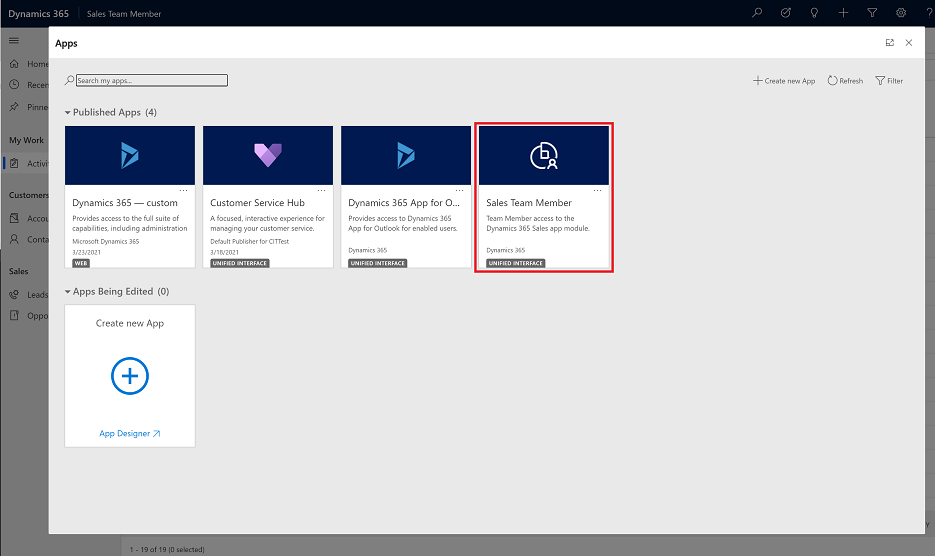The height and width of the screenshot is (556, 935).
Task: Open the Sales Team Member app tile
Action: point(544,197)
